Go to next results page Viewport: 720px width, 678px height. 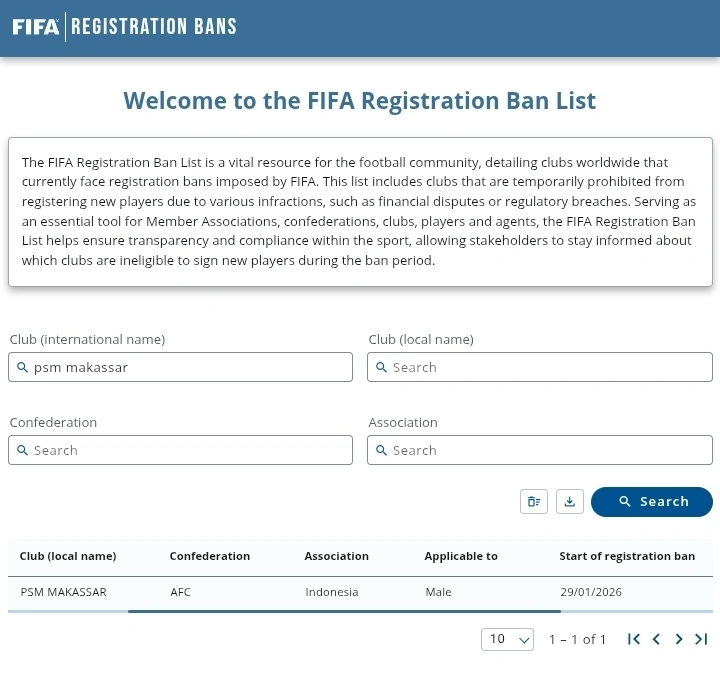tap(679, 639)
